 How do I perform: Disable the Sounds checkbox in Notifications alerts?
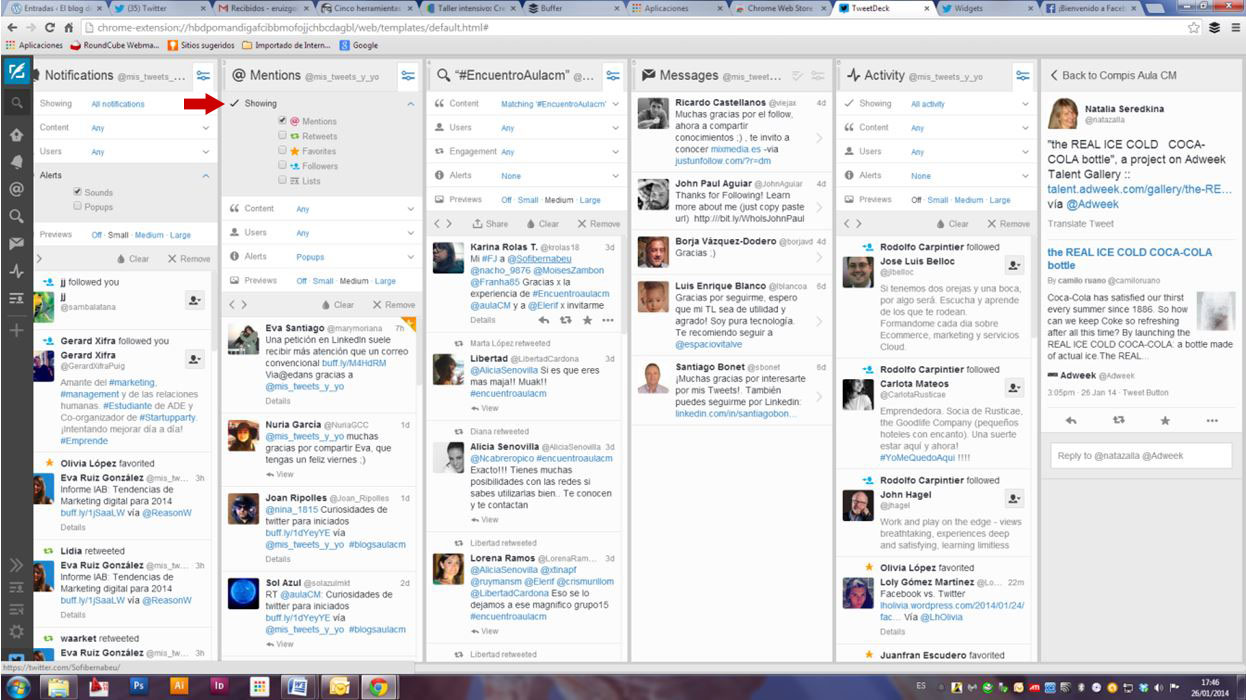tap(78, 192)
